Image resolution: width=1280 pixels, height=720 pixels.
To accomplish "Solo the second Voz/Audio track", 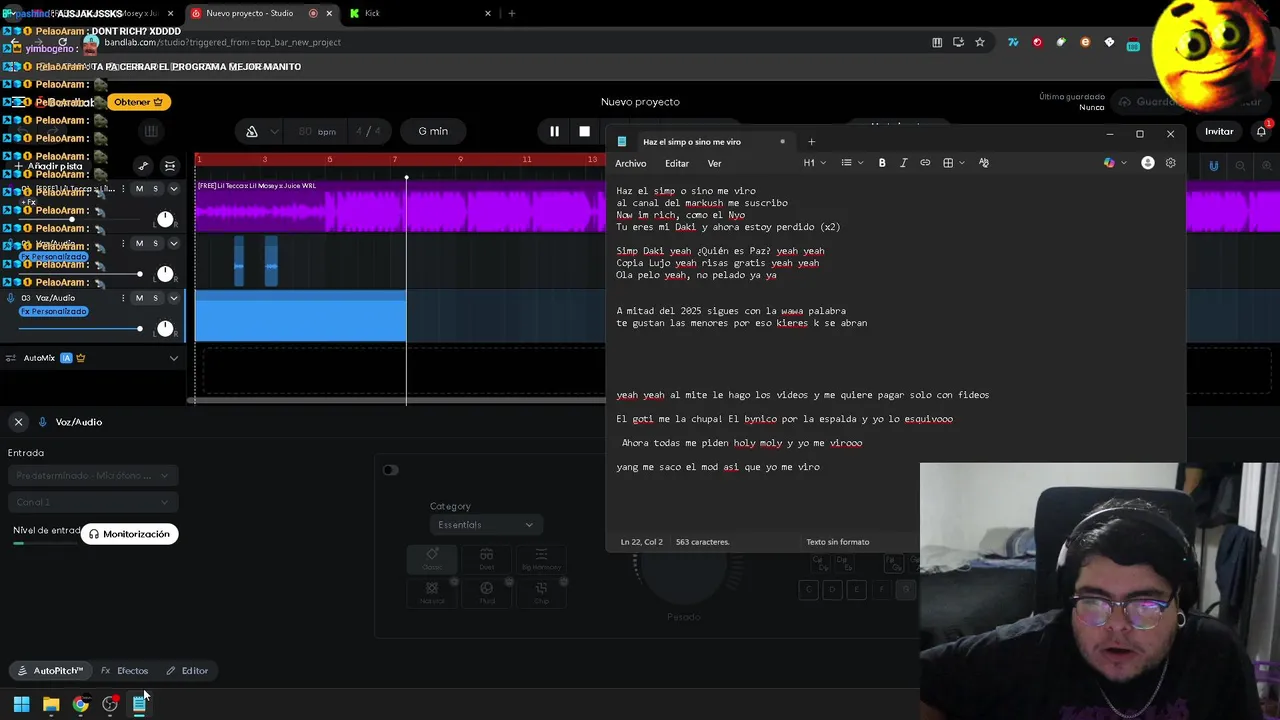I will (x=155, y=244).
